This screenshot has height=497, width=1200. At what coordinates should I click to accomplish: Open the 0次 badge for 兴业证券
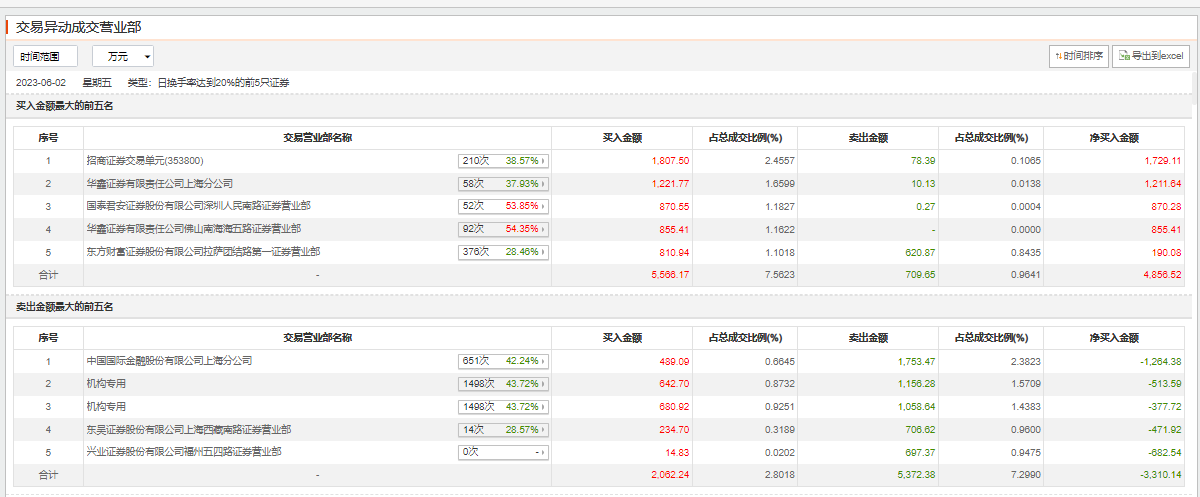tap(504, 453)
